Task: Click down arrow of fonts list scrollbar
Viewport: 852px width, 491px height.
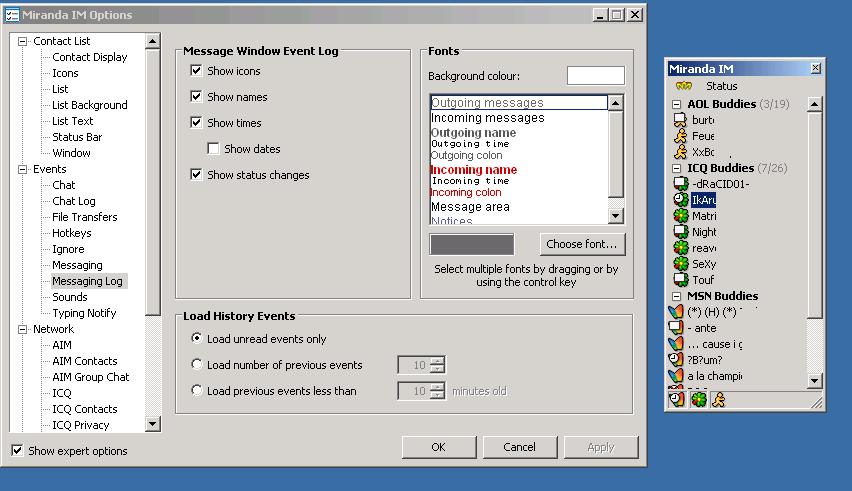Action: pos(615,216)
